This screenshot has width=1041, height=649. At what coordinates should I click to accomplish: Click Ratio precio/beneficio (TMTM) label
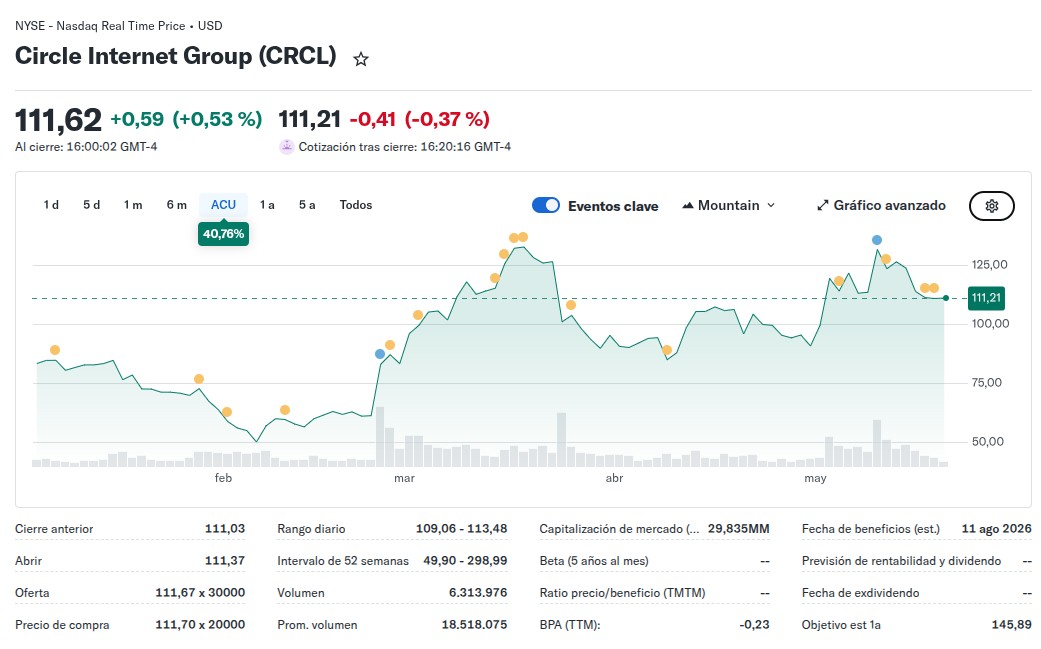pyautogui.click(x=623, y=593)
